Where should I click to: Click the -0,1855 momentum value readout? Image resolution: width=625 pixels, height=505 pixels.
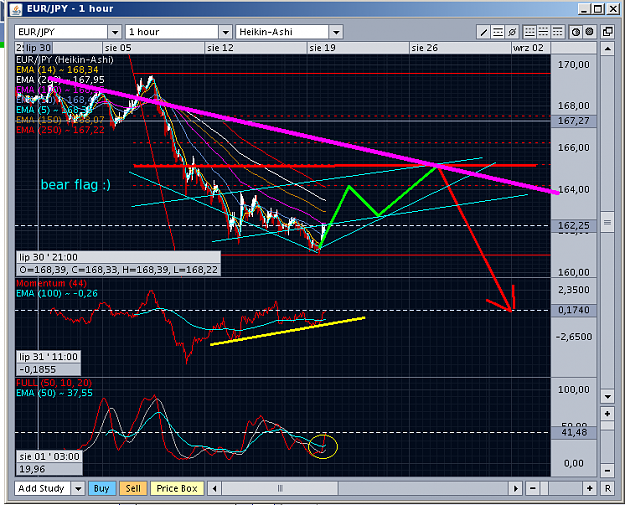click(x=49, y=369)
